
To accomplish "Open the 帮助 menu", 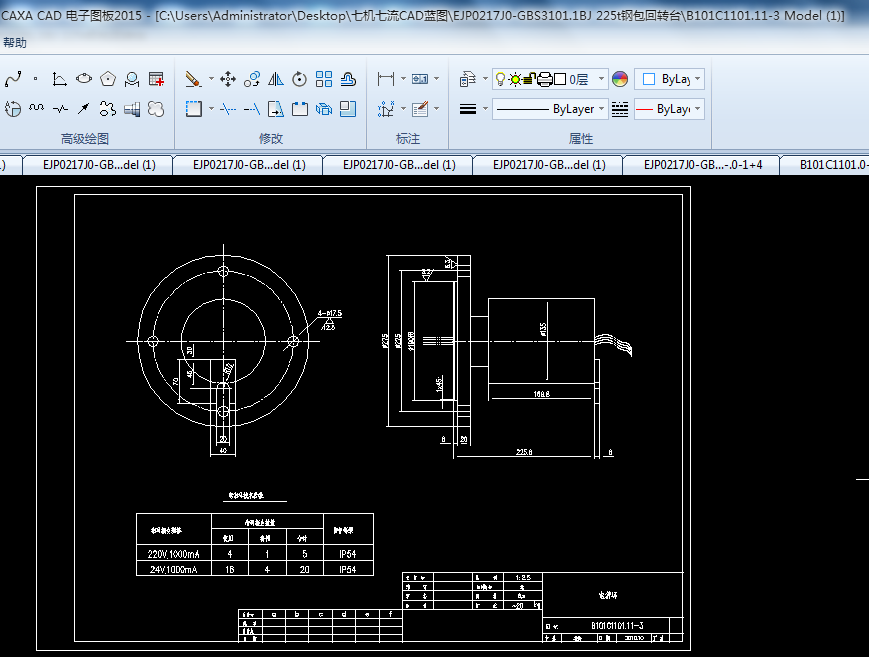I will click(x=15, y=43).
